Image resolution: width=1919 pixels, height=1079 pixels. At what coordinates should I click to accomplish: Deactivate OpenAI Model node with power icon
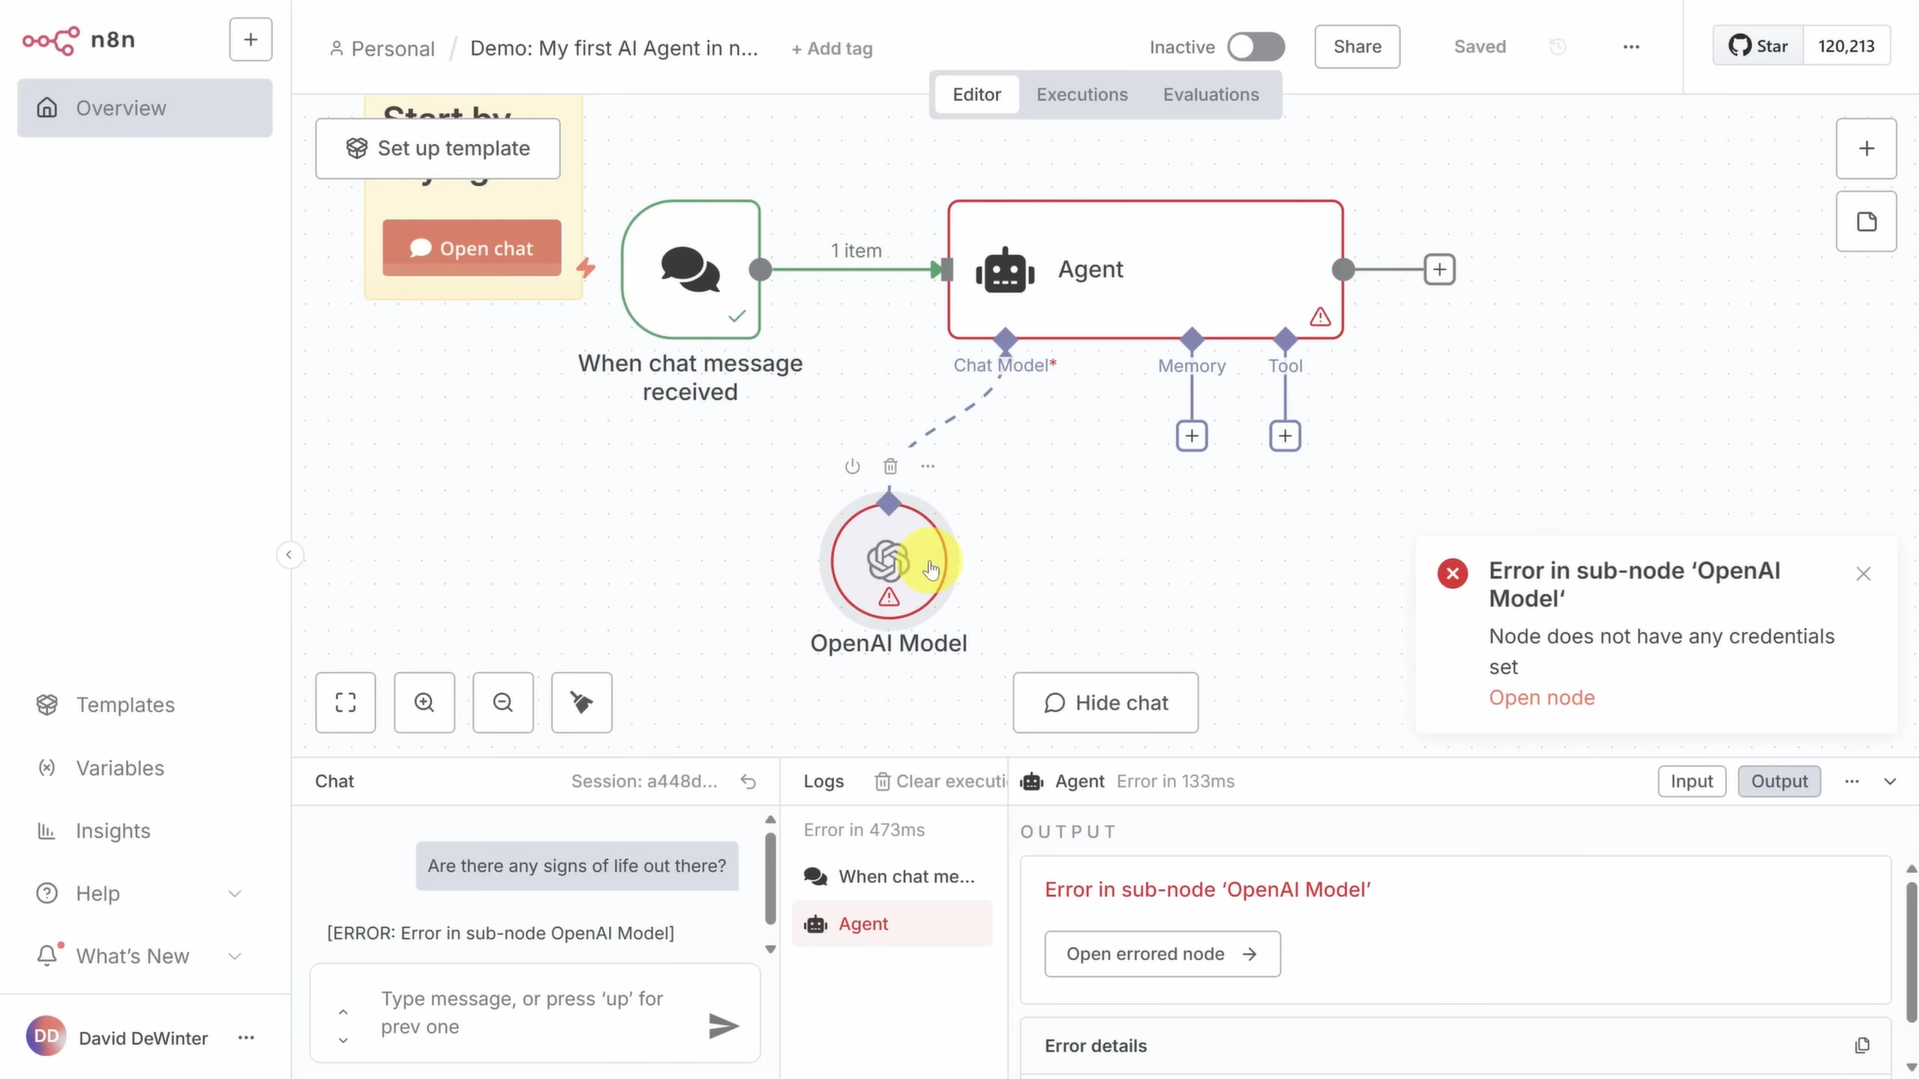(x=852, y=466)
